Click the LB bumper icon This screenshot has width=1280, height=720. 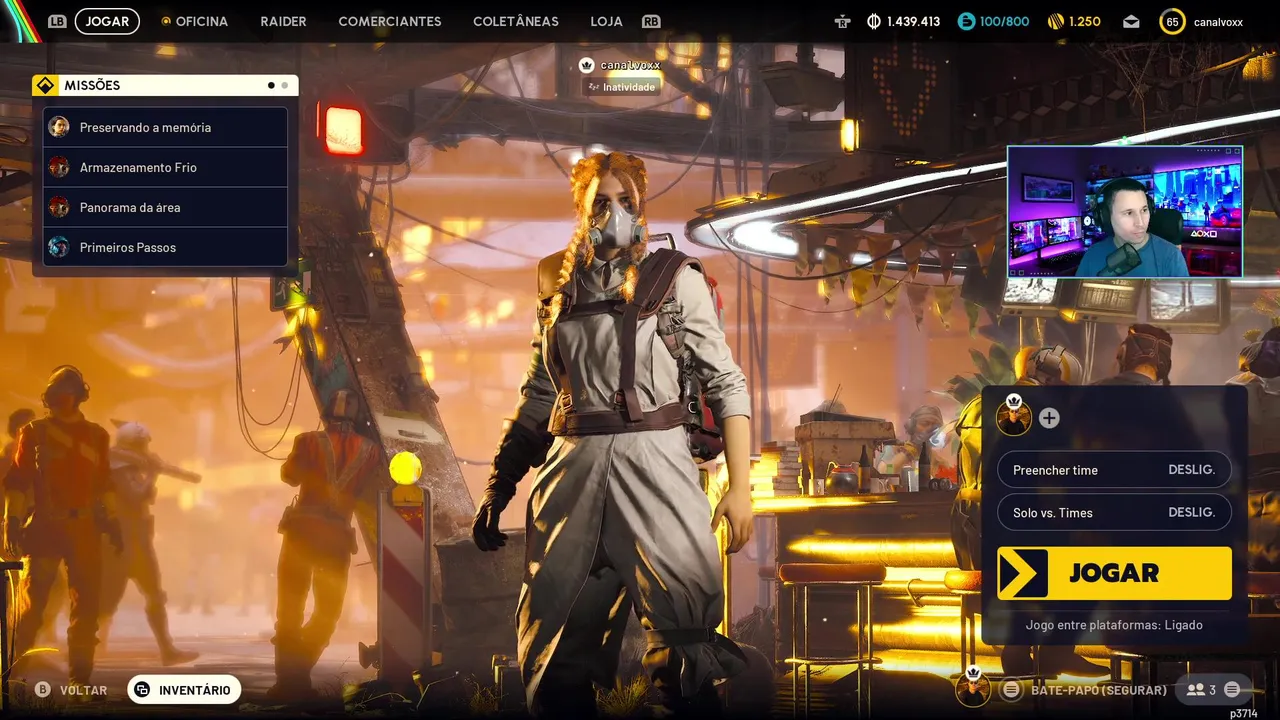(57, 21)
